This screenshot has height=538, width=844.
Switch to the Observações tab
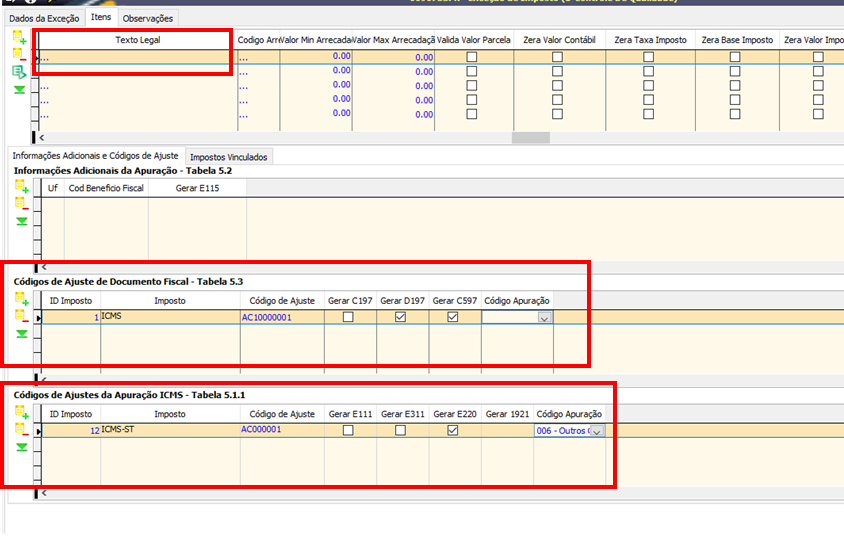click(148, 18)
